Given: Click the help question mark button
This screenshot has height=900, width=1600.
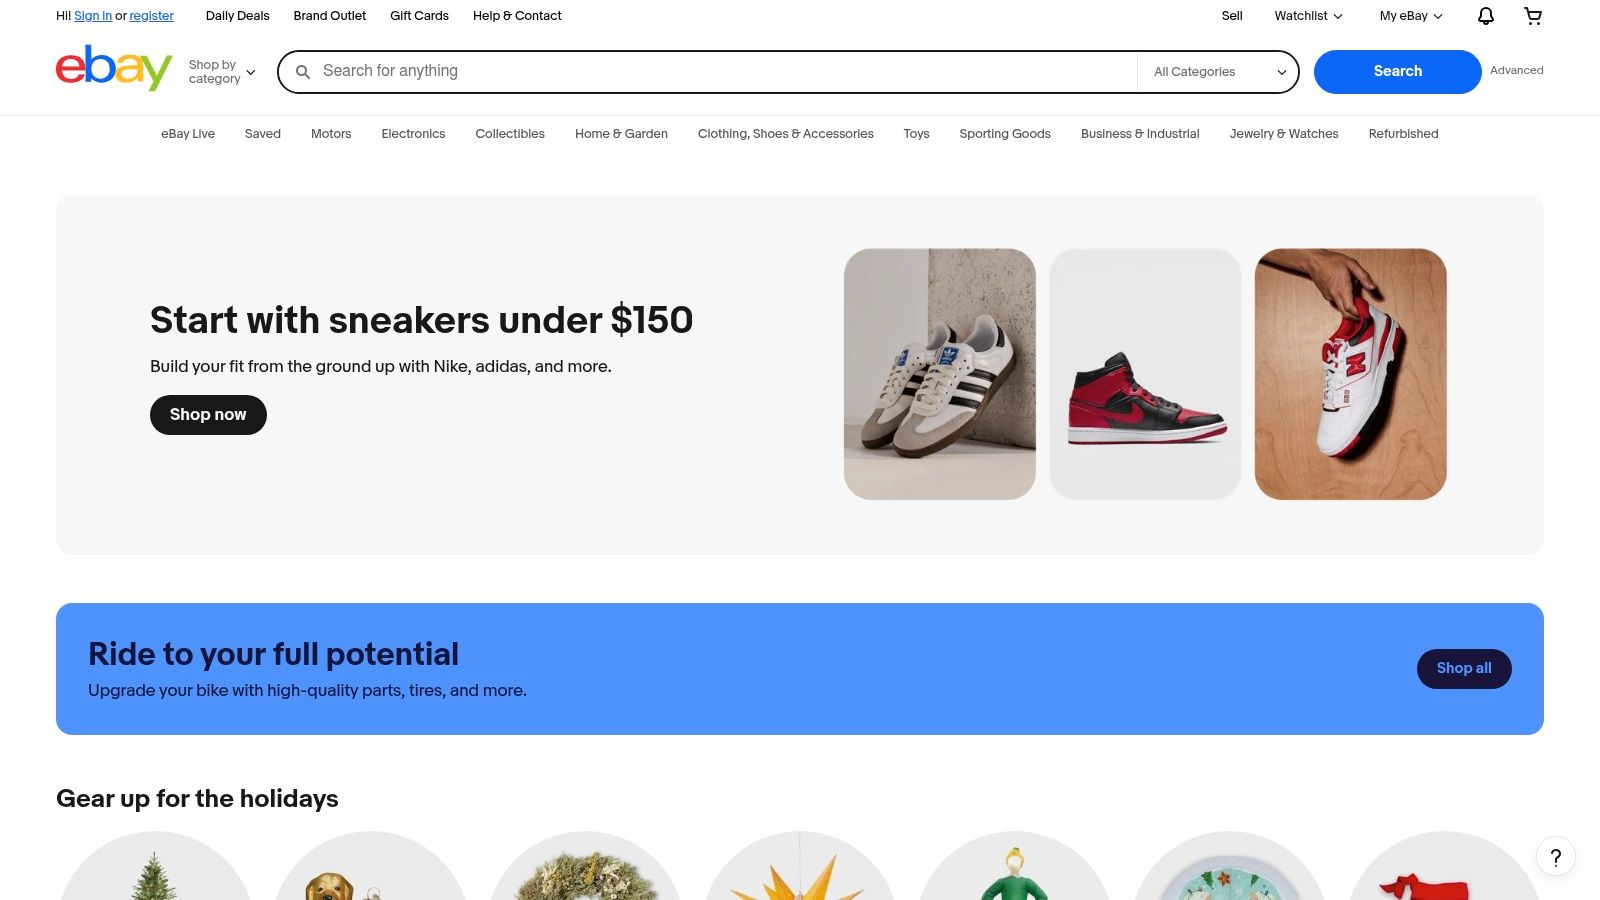Looking at the screenshot, I should (1556, 857).
